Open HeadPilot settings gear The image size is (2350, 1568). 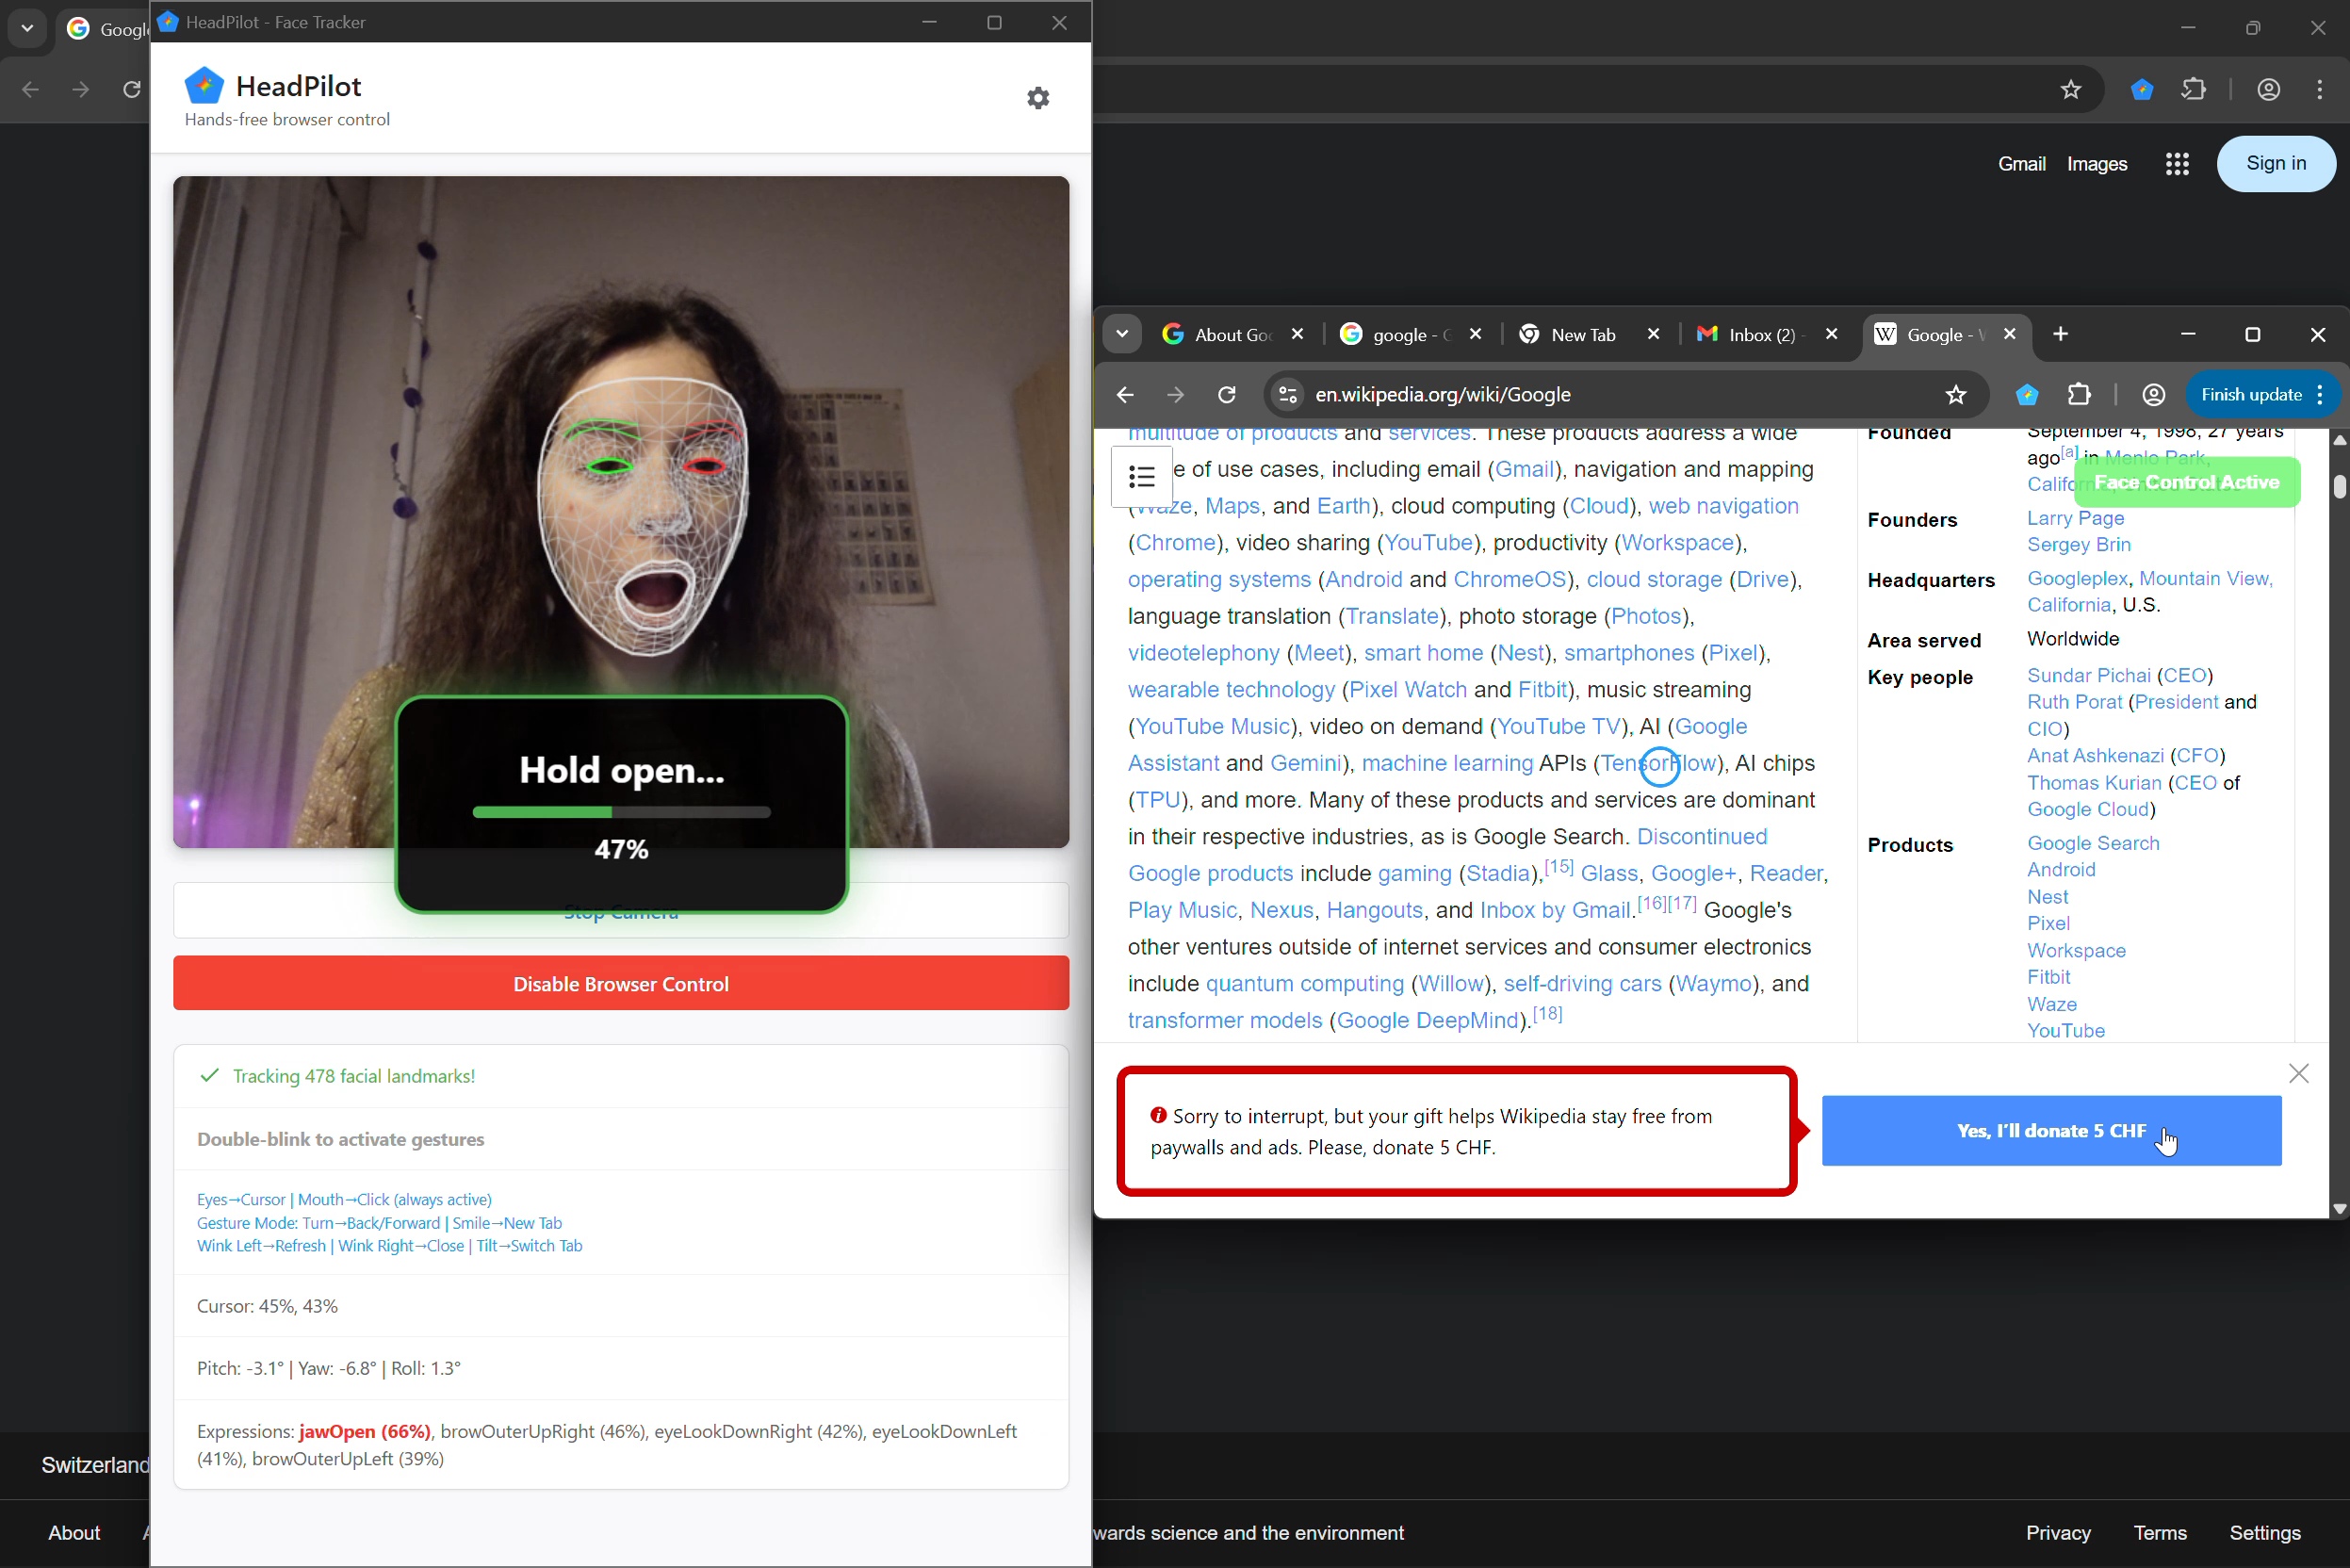[1038, 98]
